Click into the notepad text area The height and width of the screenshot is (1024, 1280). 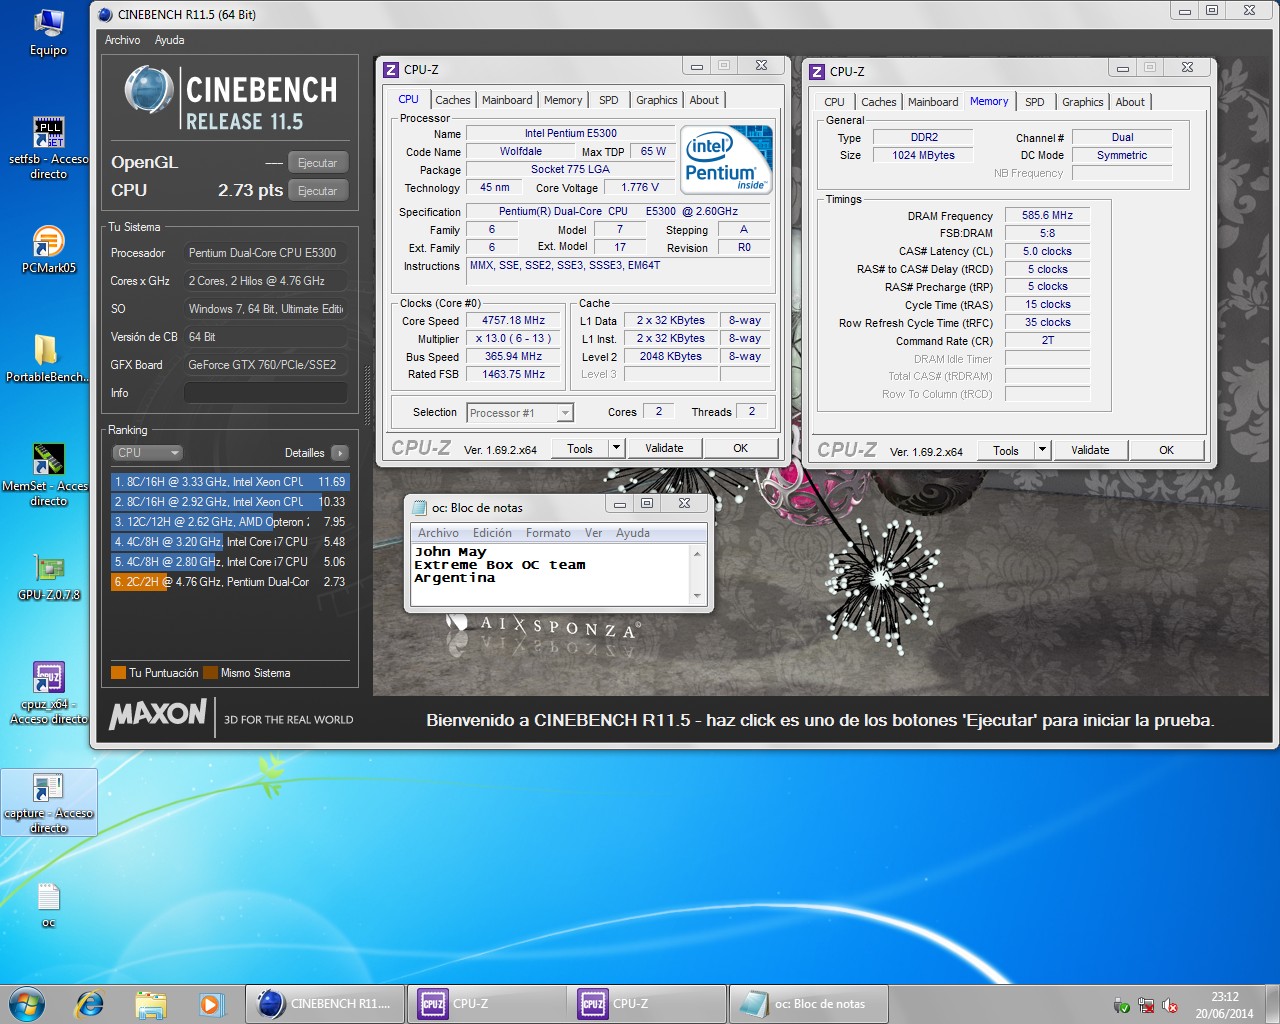click(550, 576)
